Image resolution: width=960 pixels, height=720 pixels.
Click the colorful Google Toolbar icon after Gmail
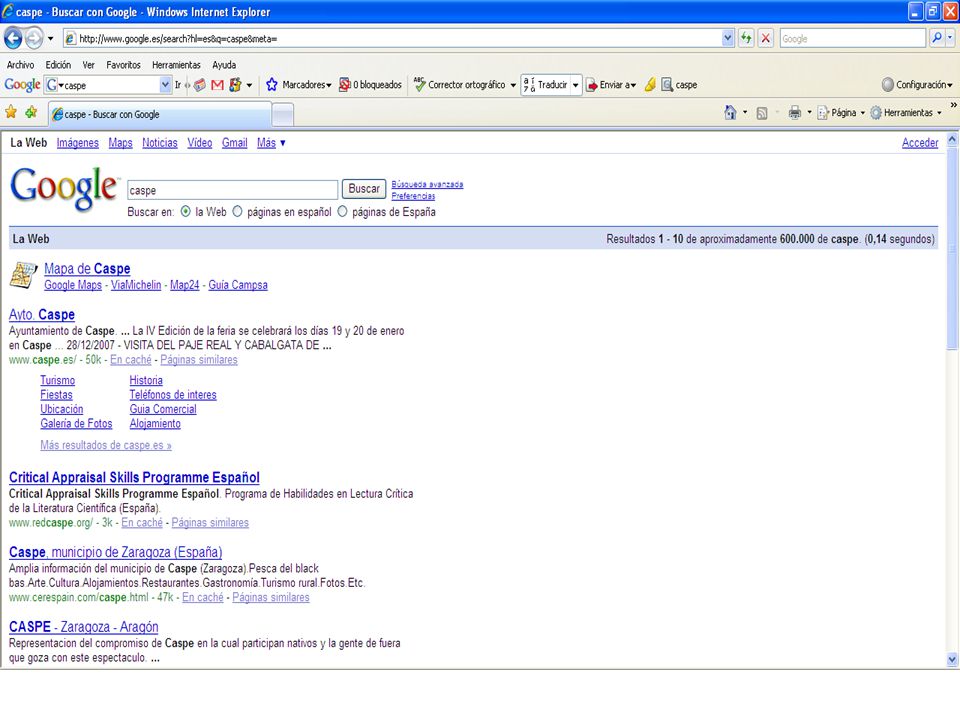tap(235, 85)
